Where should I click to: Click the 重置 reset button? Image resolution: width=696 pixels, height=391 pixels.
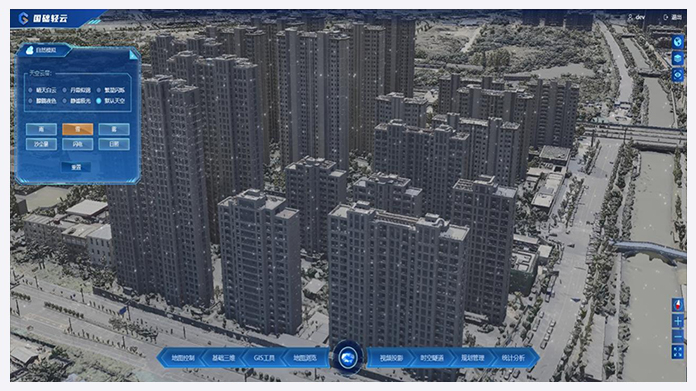tap(76, 167)
